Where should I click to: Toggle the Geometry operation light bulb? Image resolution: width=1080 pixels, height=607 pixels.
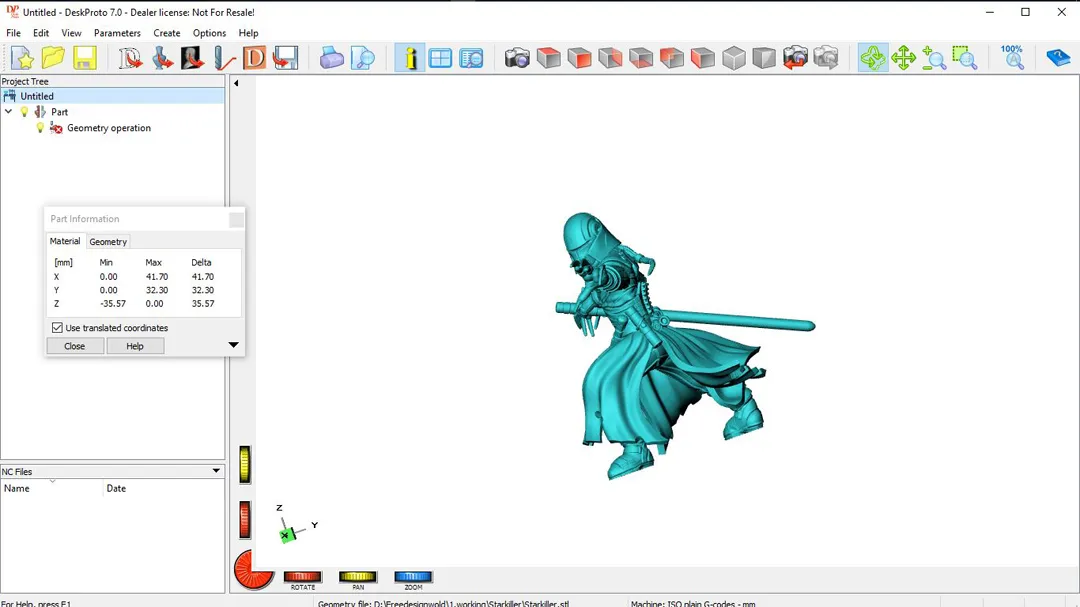[40, 128]
